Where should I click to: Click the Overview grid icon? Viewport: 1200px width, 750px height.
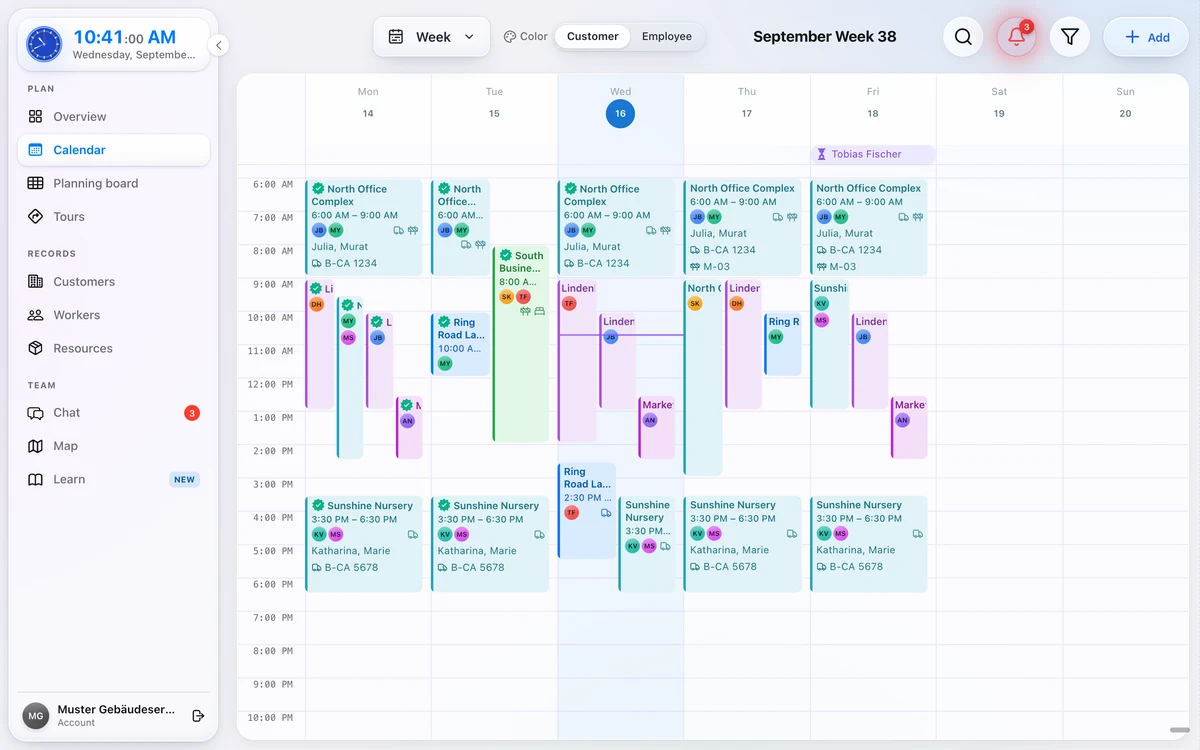click(x=36, y=117)
